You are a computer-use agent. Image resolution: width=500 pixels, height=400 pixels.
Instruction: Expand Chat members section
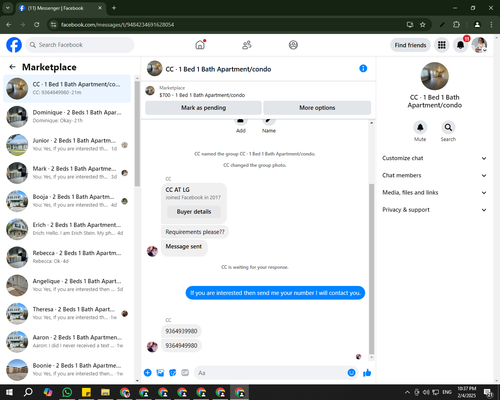tap(434, 175)
